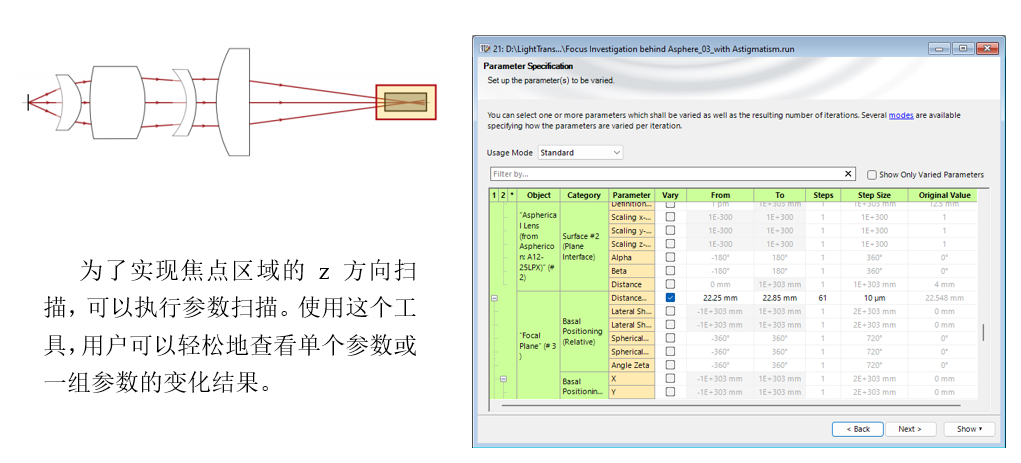Edit the Step Size value 10 µm
The height and width of the screenshot is (463, 1021).
(x=874, y=298)
